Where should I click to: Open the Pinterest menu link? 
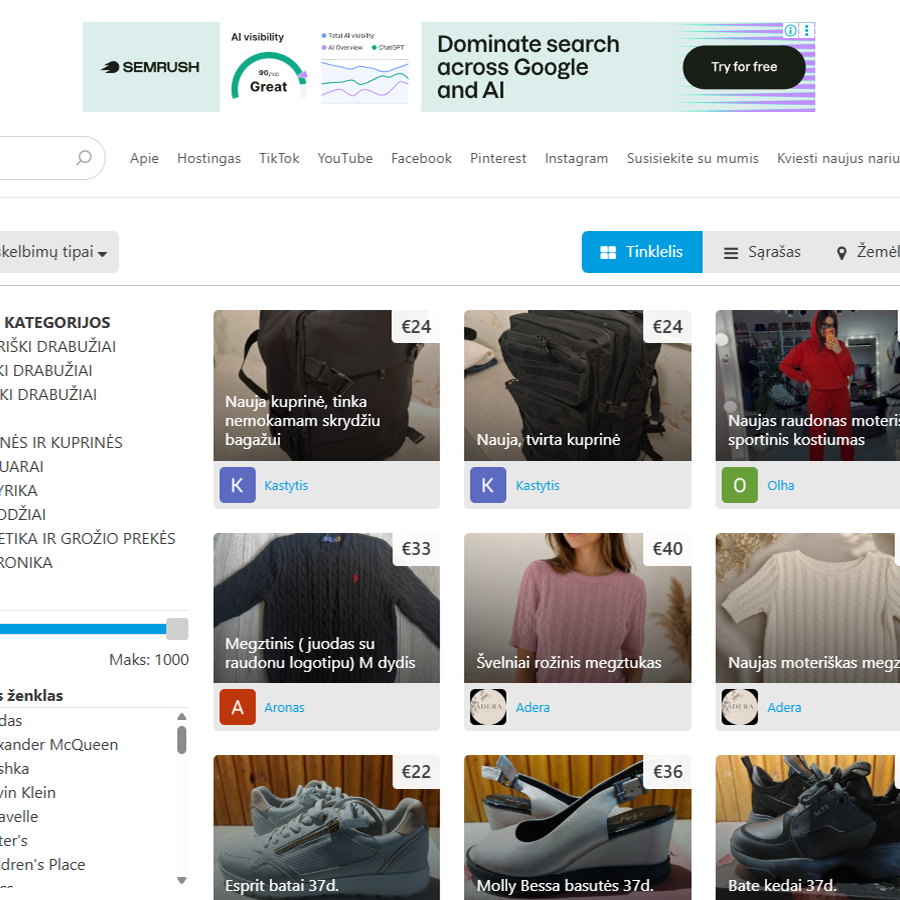(498, 158)
